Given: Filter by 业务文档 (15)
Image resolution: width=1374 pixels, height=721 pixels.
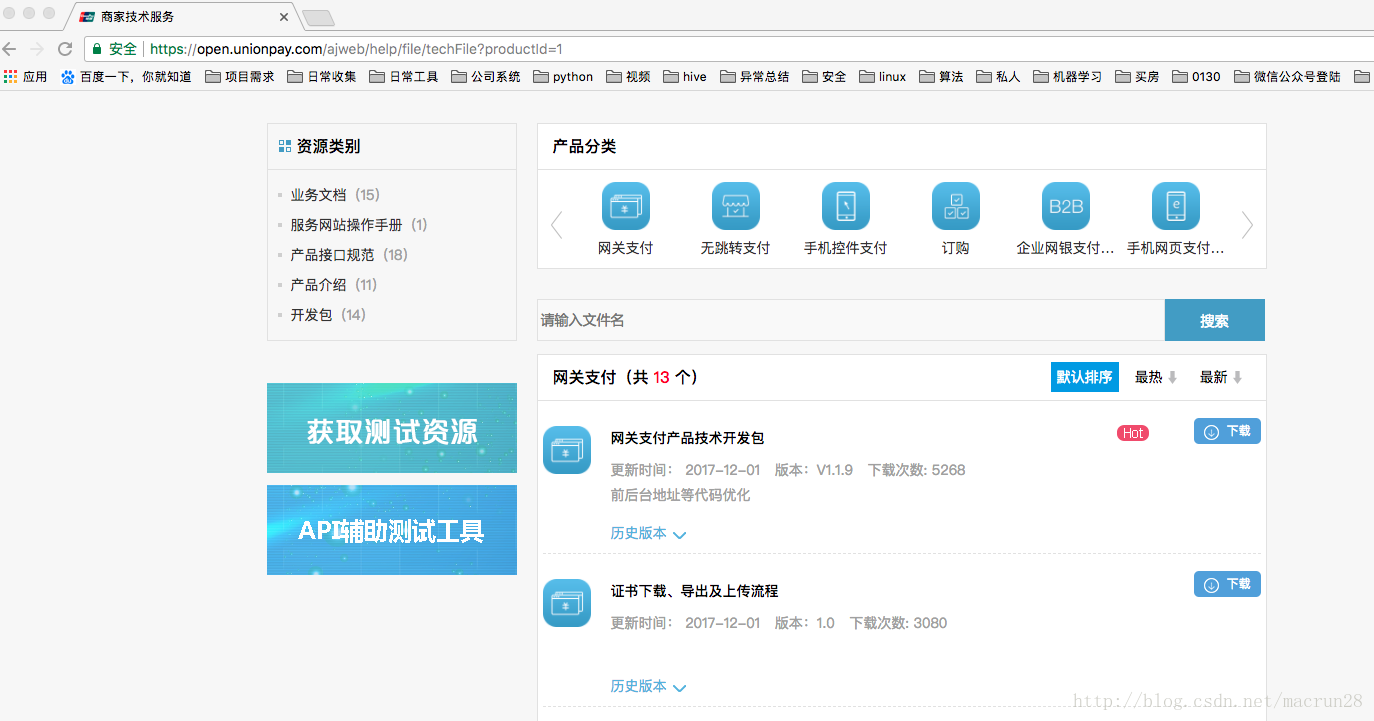Looking at the screenshot, I should point(335,195).
